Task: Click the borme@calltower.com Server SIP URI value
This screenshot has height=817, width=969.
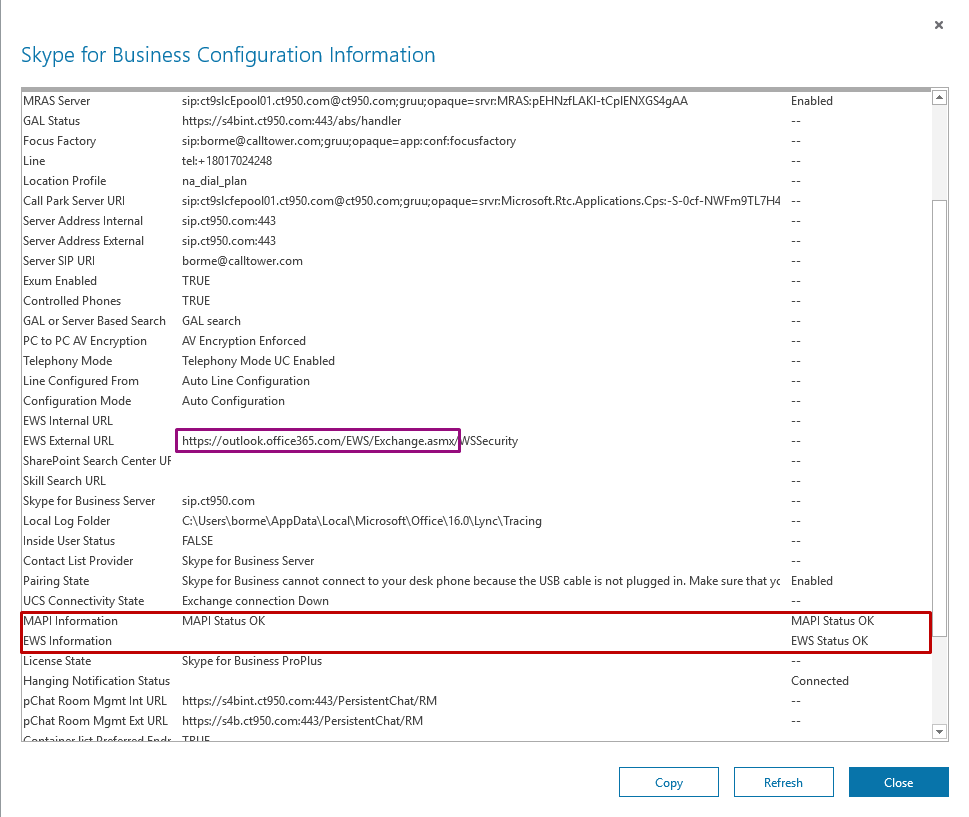Action: 242,261
